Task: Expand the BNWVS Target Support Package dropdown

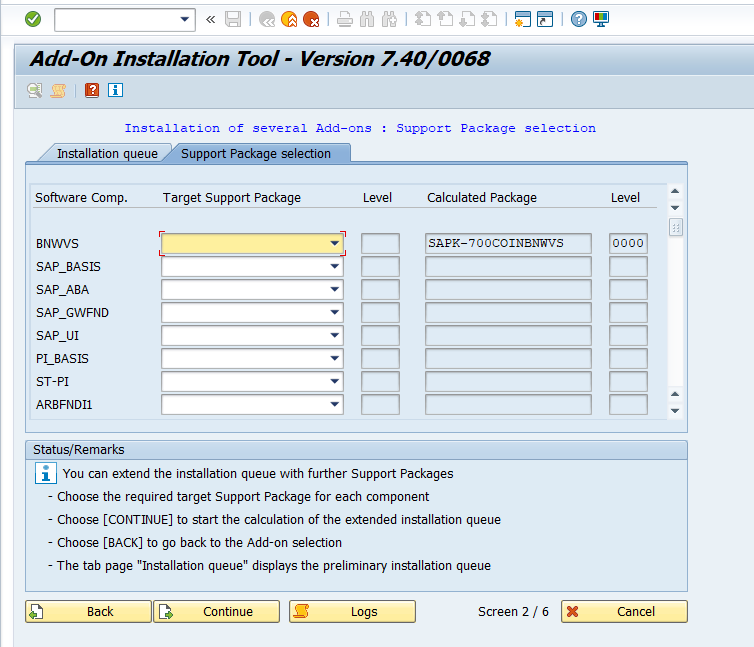Action: point(334,243)
